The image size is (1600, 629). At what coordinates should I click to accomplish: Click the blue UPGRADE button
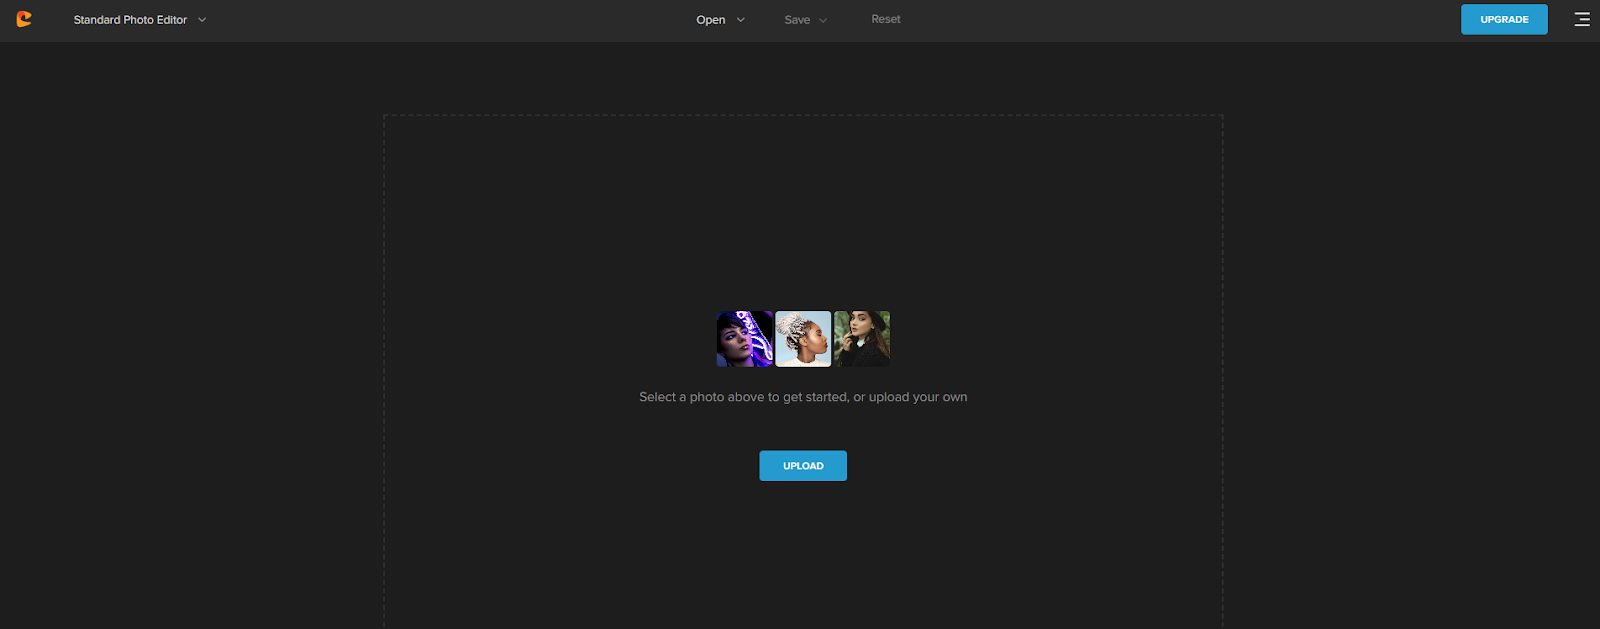click(x=1504, y=19)
